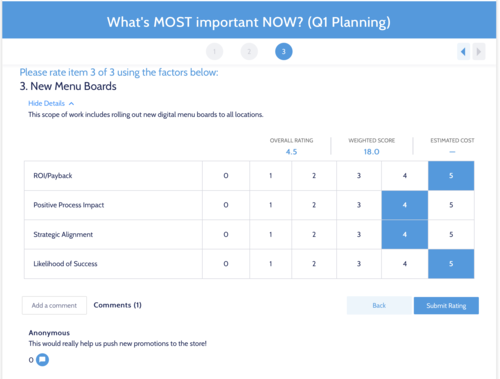Open the Comments (1) section
The height and width of the screenshot is (379, 500).
coord(117,305)
